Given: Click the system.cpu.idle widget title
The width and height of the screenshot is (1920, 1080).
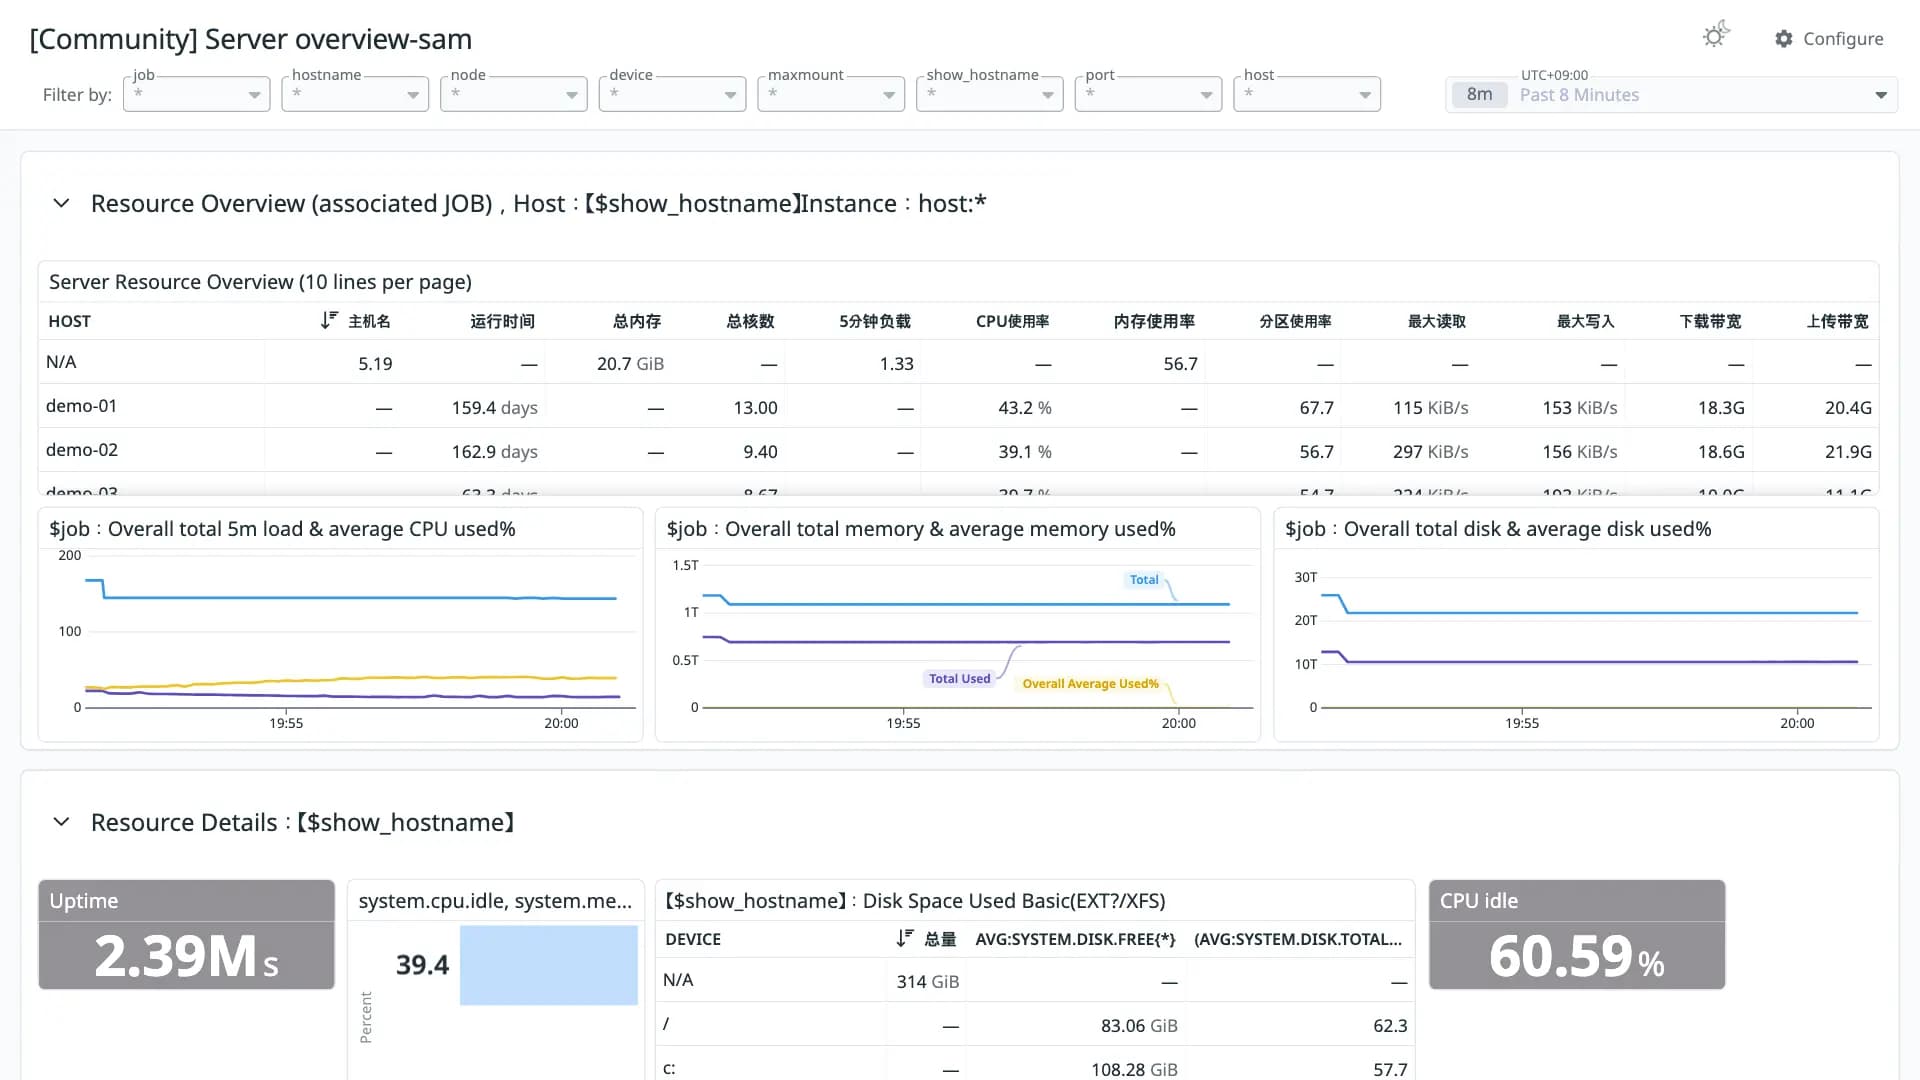Looking at the screenshot, I should pos(495,901).
